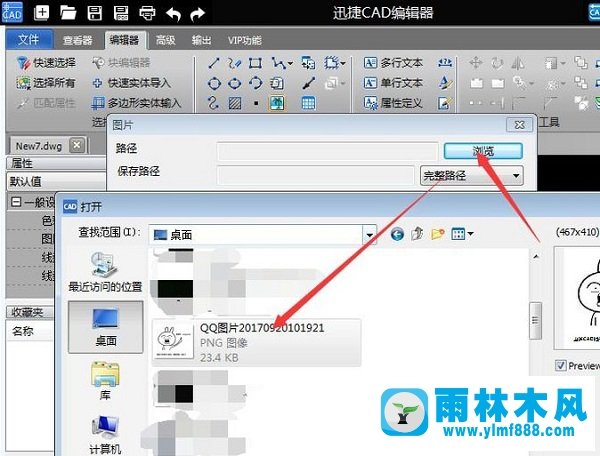600x456 pixels.
Task: Click the Table grid icon
Action: 308,103
